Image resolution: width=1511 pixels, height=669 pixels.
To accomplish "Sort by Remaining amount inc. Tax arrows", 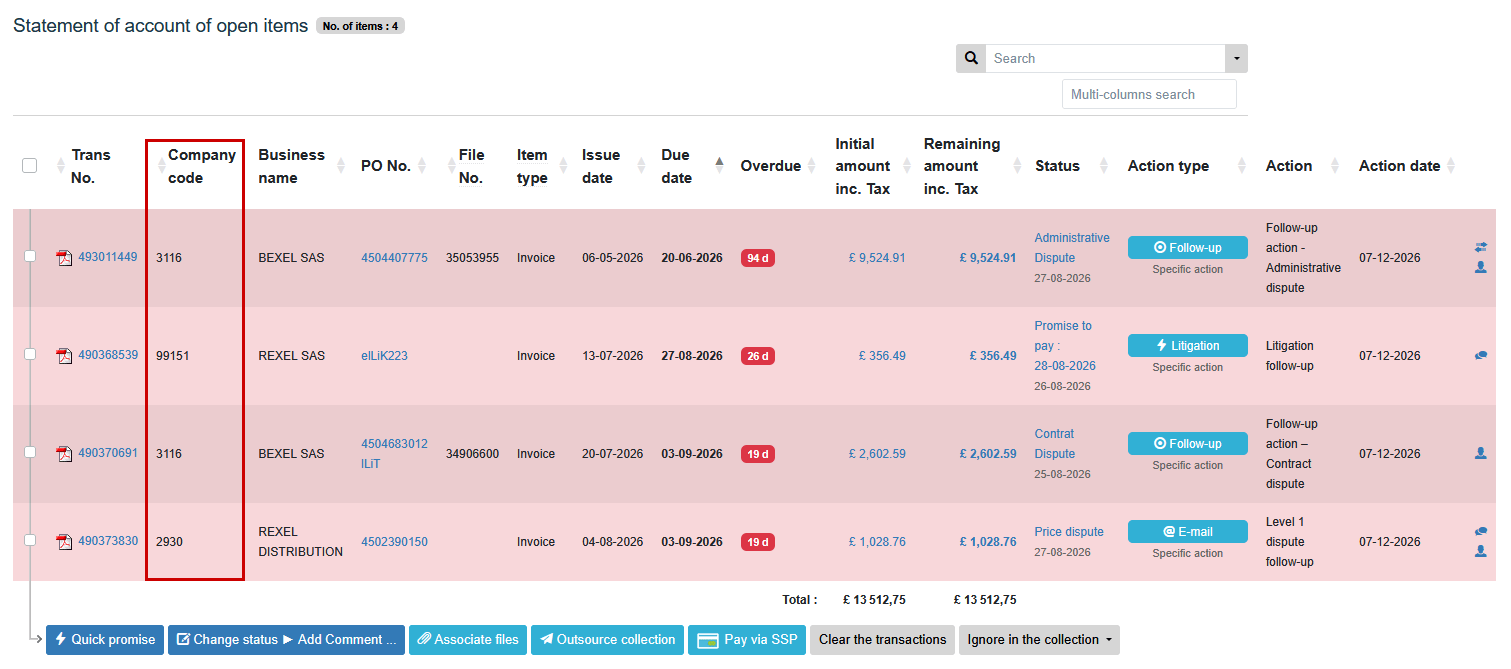I will (1017, 166).
